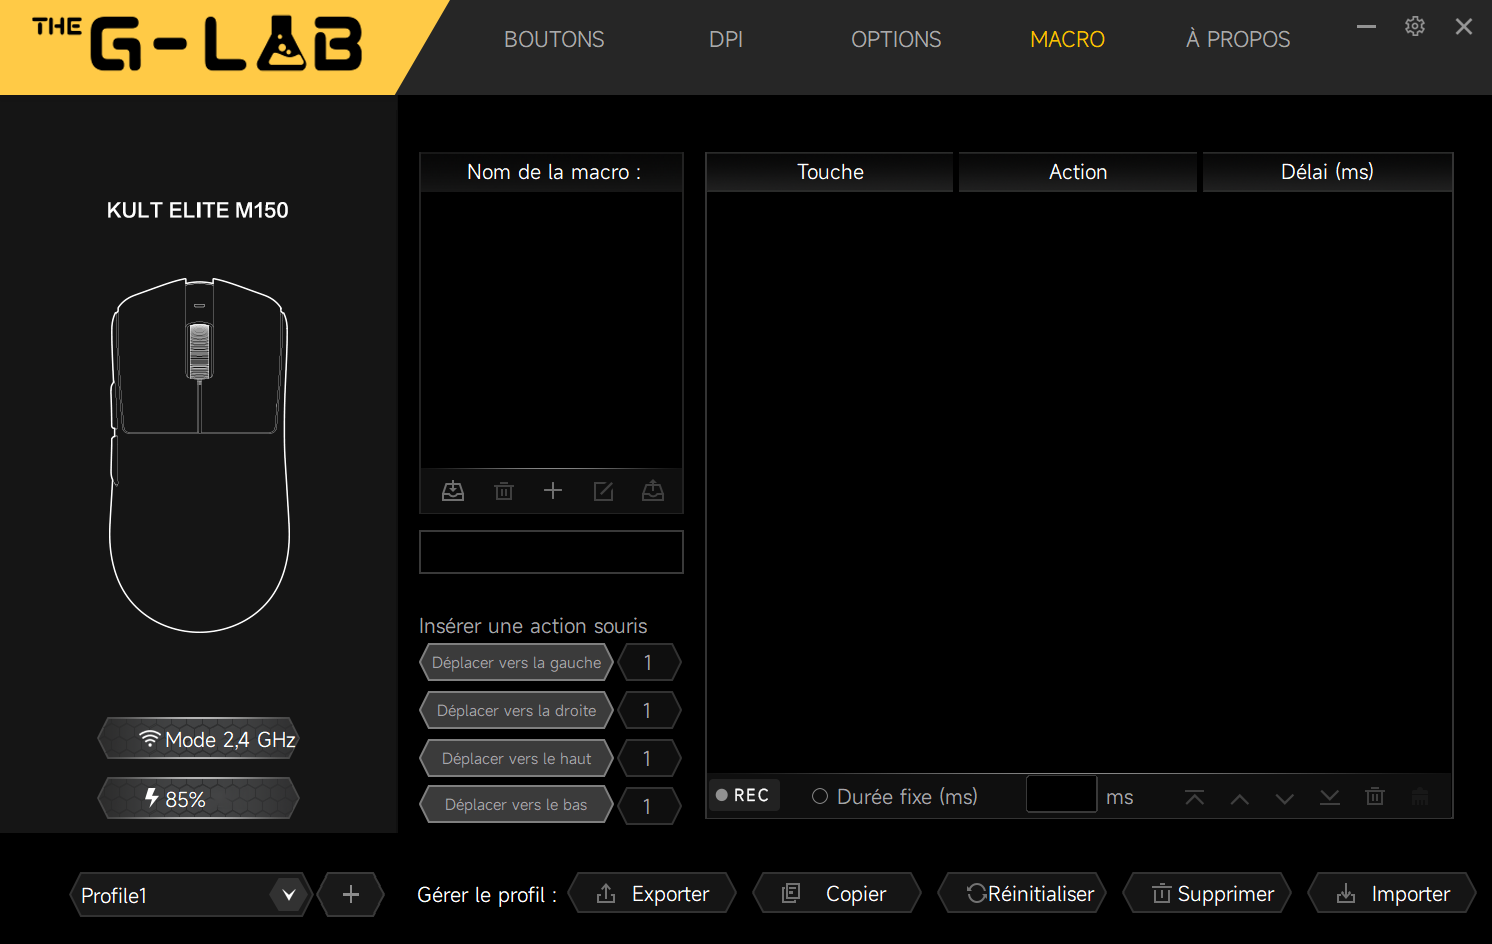Click the Délai (ms) column header
This screenshot has height=944, width=1492.
click(x=1327, y=172)
